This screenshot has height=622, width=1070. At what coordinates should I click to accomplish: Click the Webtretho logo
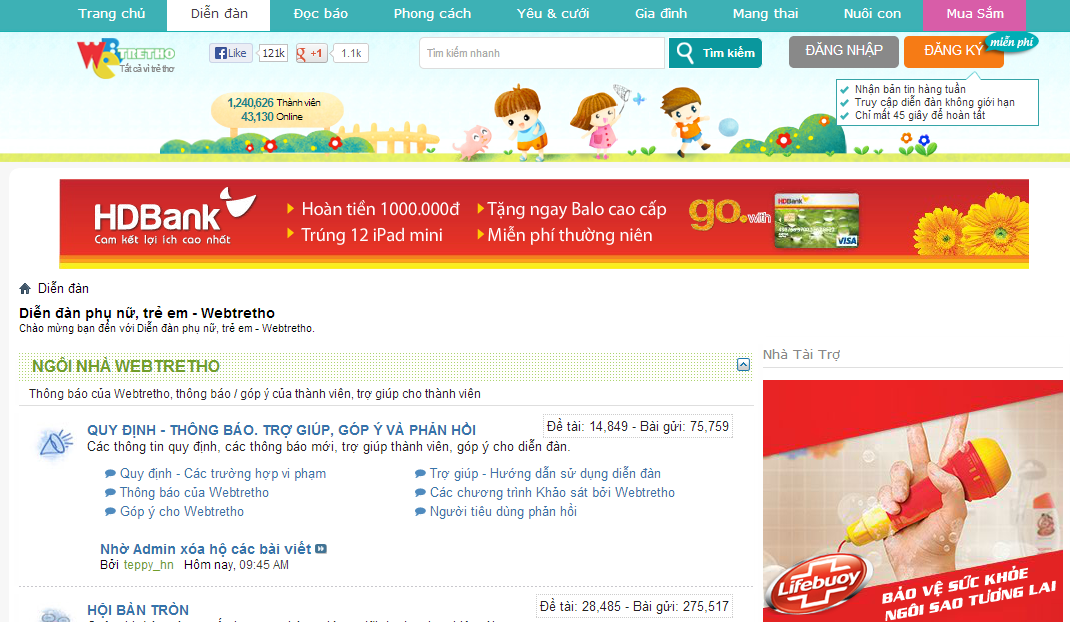tap(126, 59)
